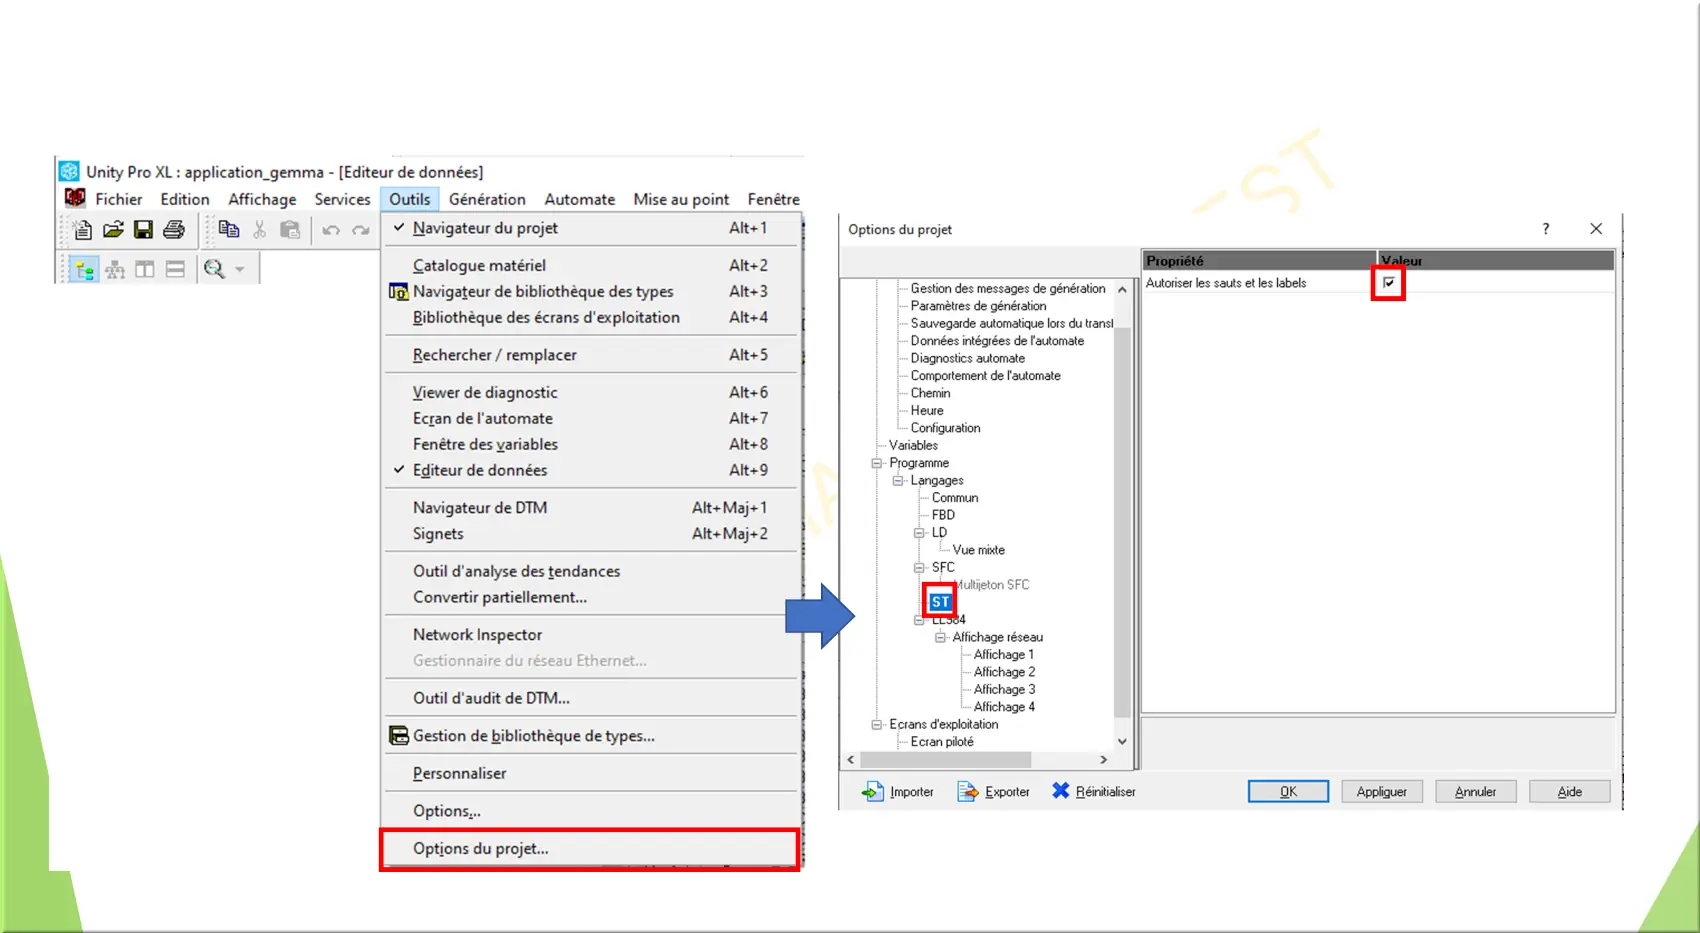1700x933 pixels.
Task: Open the Services menu
Action: [x=342, y=199]
